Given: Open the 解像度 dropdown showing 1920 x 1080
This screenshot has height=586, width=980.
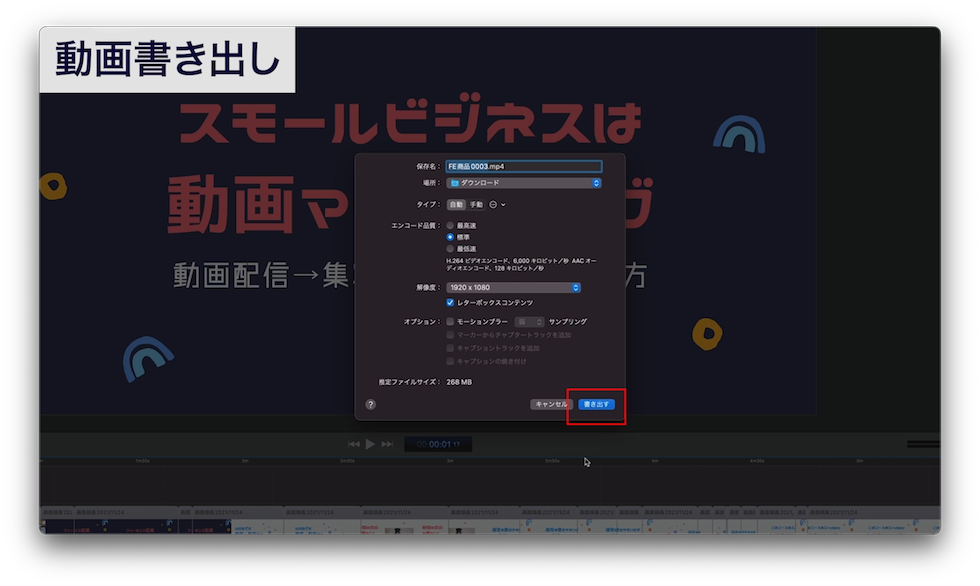Looking at the screenshot, I should (513, 287).
